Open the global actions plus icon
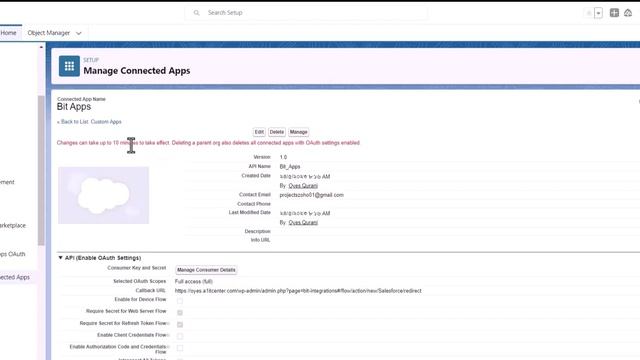Image resolution: width=640 pixels, height=360 pixels. (614, 13)
